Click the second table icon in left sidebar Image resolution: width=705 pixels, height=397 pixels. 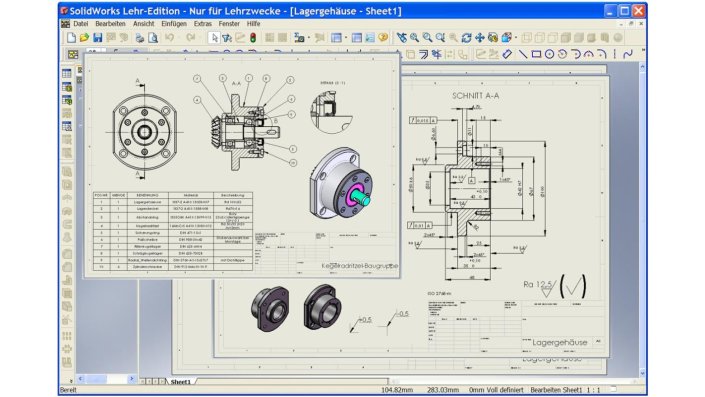point(67,87)
